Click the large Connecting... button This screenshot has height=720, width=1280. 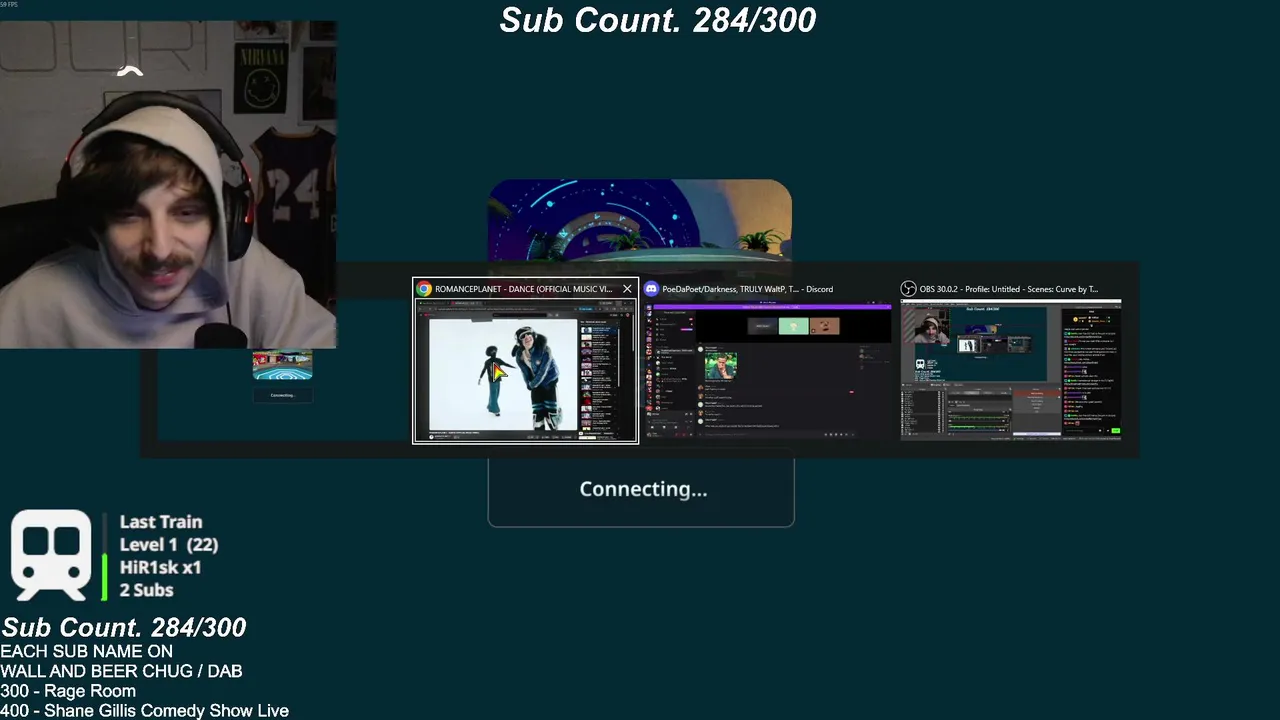[x=641, y=490]
